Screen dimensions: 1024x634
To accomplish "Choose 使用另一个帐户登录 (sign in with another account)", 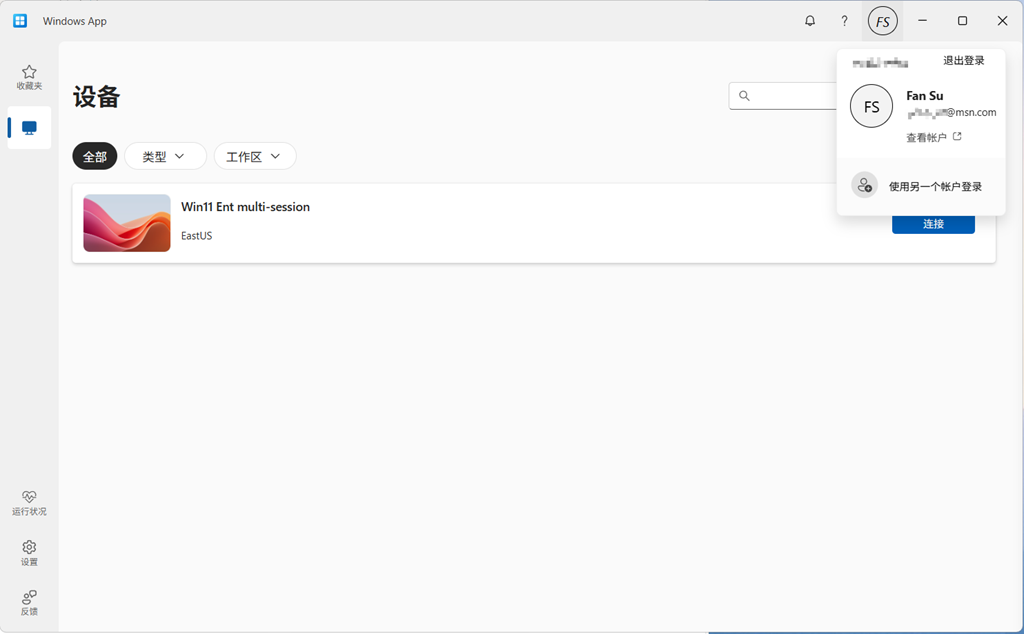I will 935,186.
